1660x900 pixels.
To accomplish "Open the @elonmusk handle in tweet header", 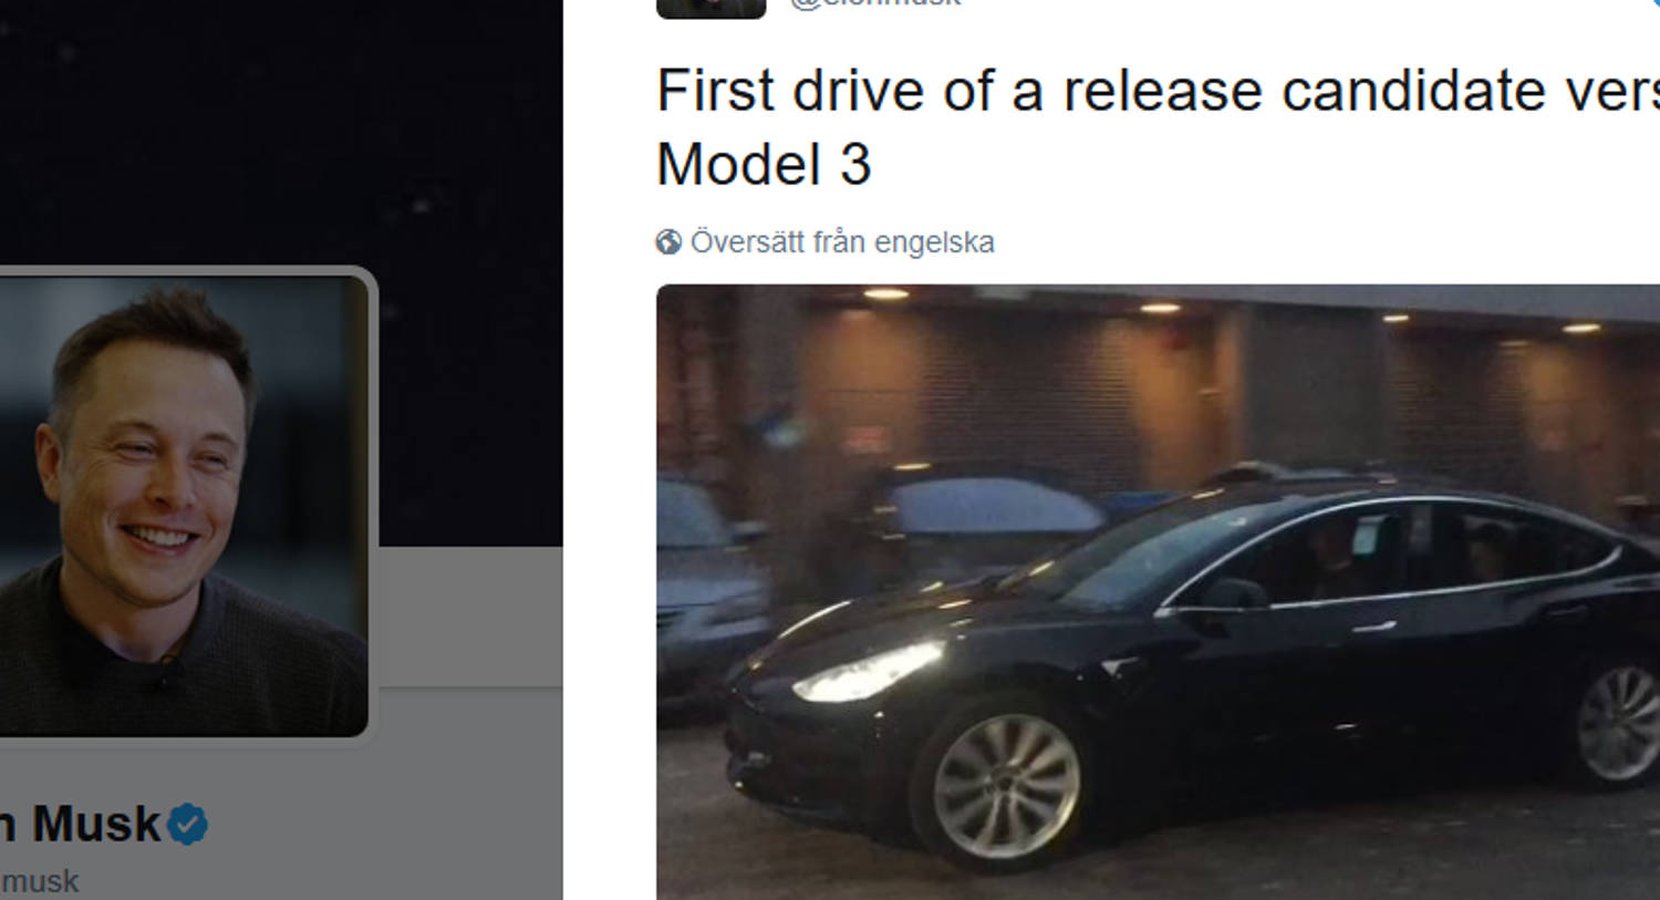I will click(x=875, y=4).
